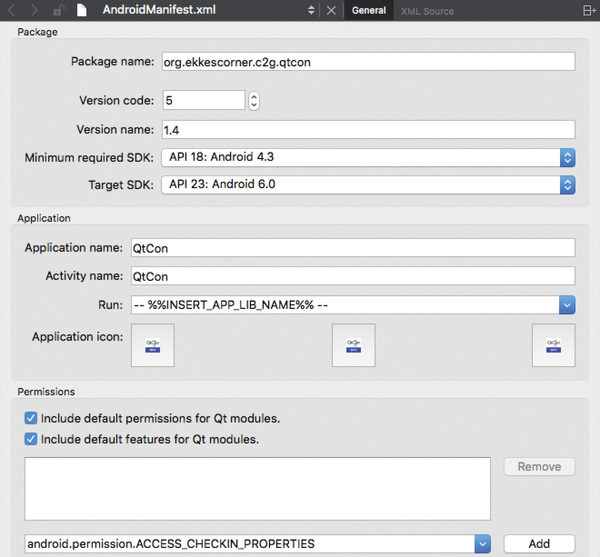
Task: Click the back navigation arrow
Action: click(12, 11)
